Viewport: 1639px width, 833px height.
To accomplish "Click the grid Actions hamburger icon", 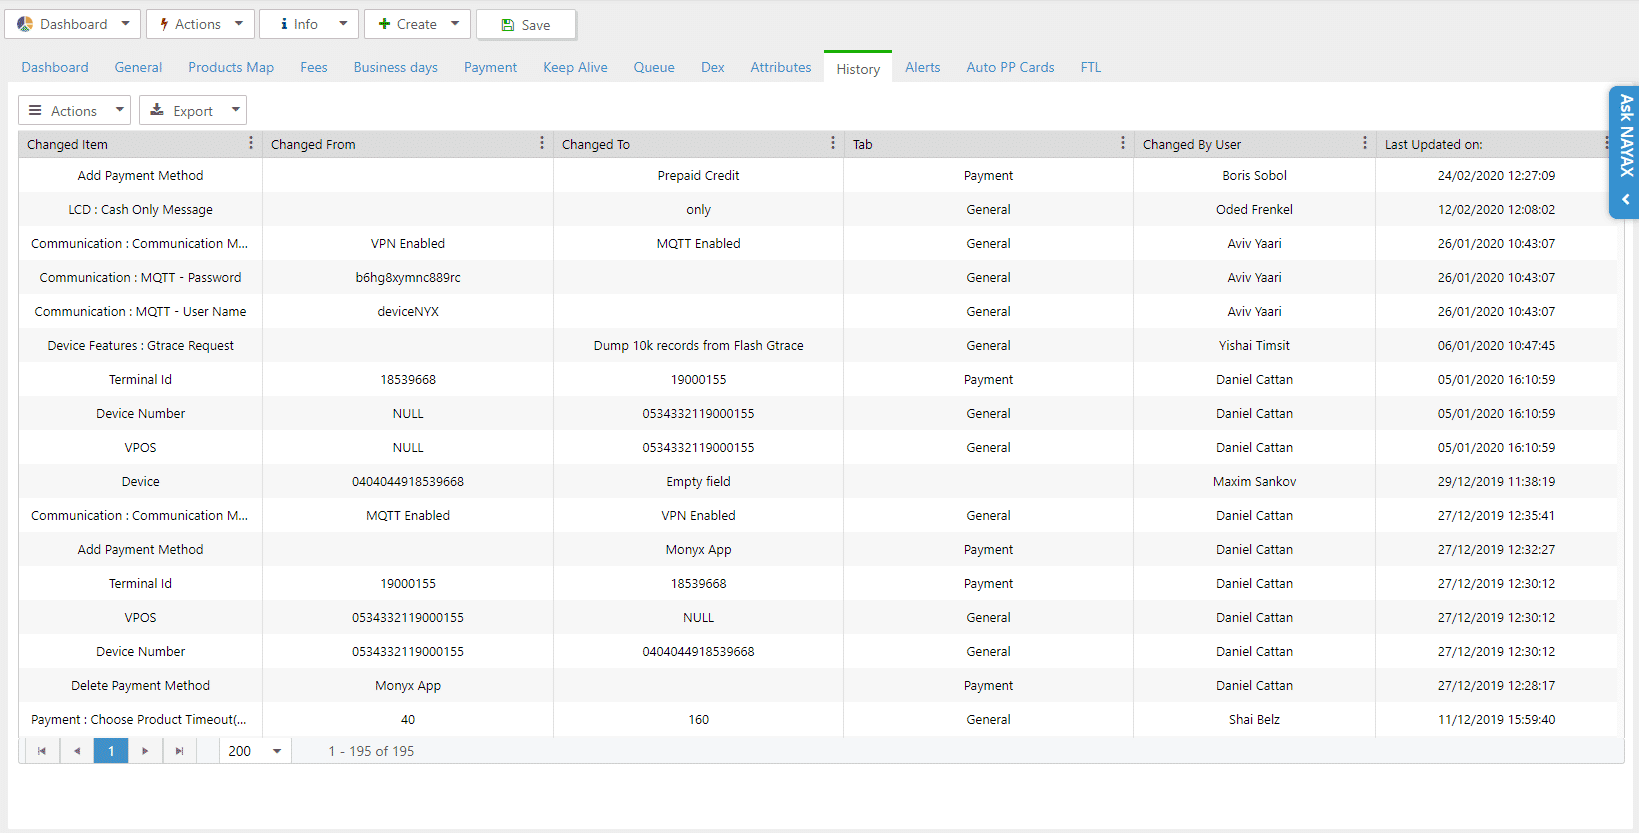I will (35, 110).
